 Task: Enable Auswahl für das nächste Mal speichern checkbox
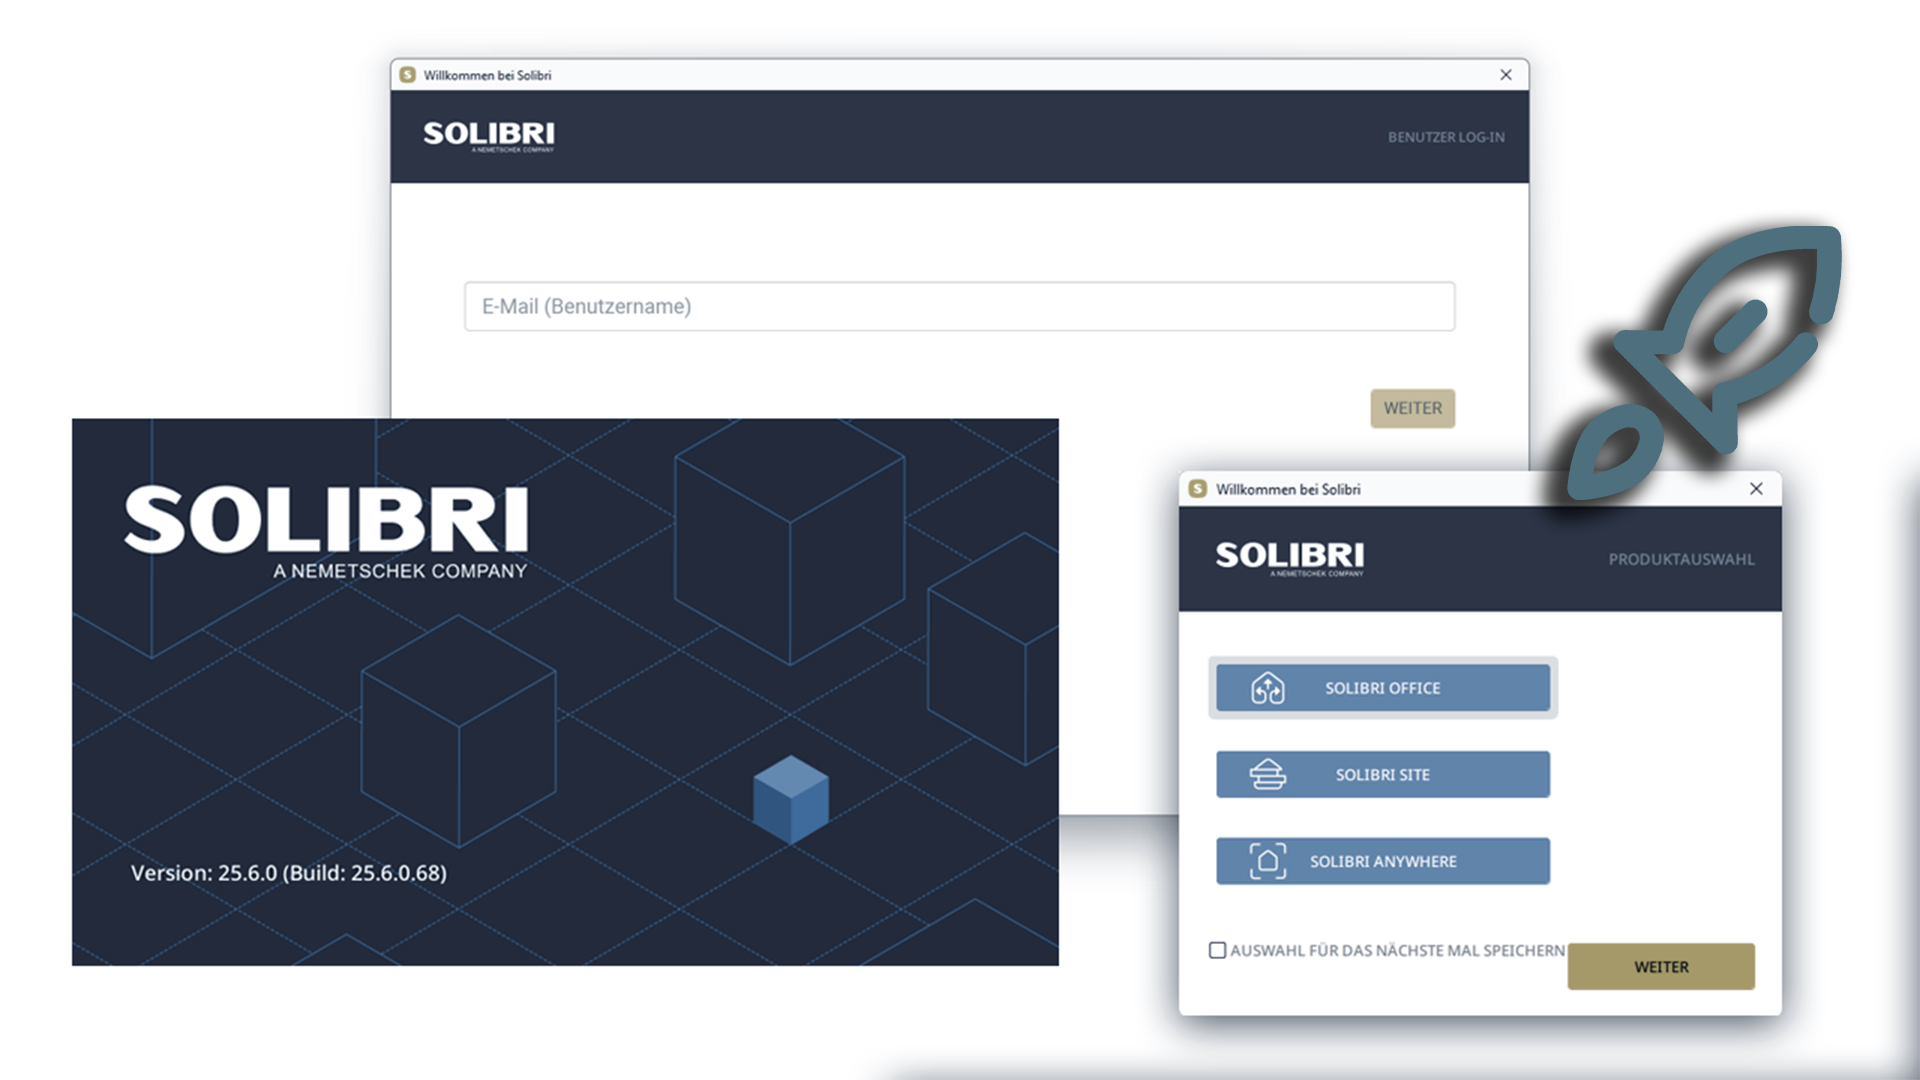point(1217,950)
